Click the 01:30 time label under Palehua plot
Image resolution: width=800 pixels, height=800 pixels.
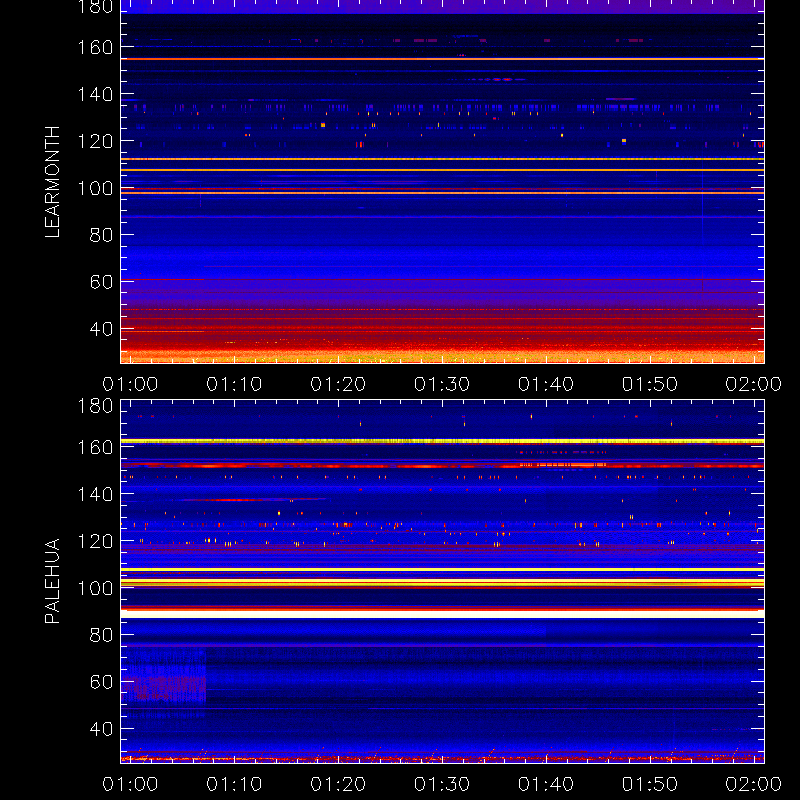(x=442, y=784)
